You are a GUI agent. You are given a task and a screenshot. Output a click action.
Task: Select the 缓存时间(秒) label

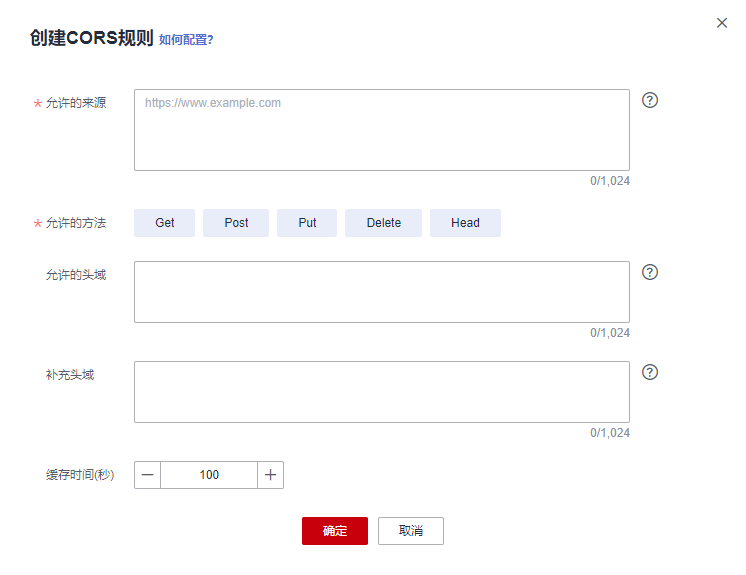[x=80, y=475]
